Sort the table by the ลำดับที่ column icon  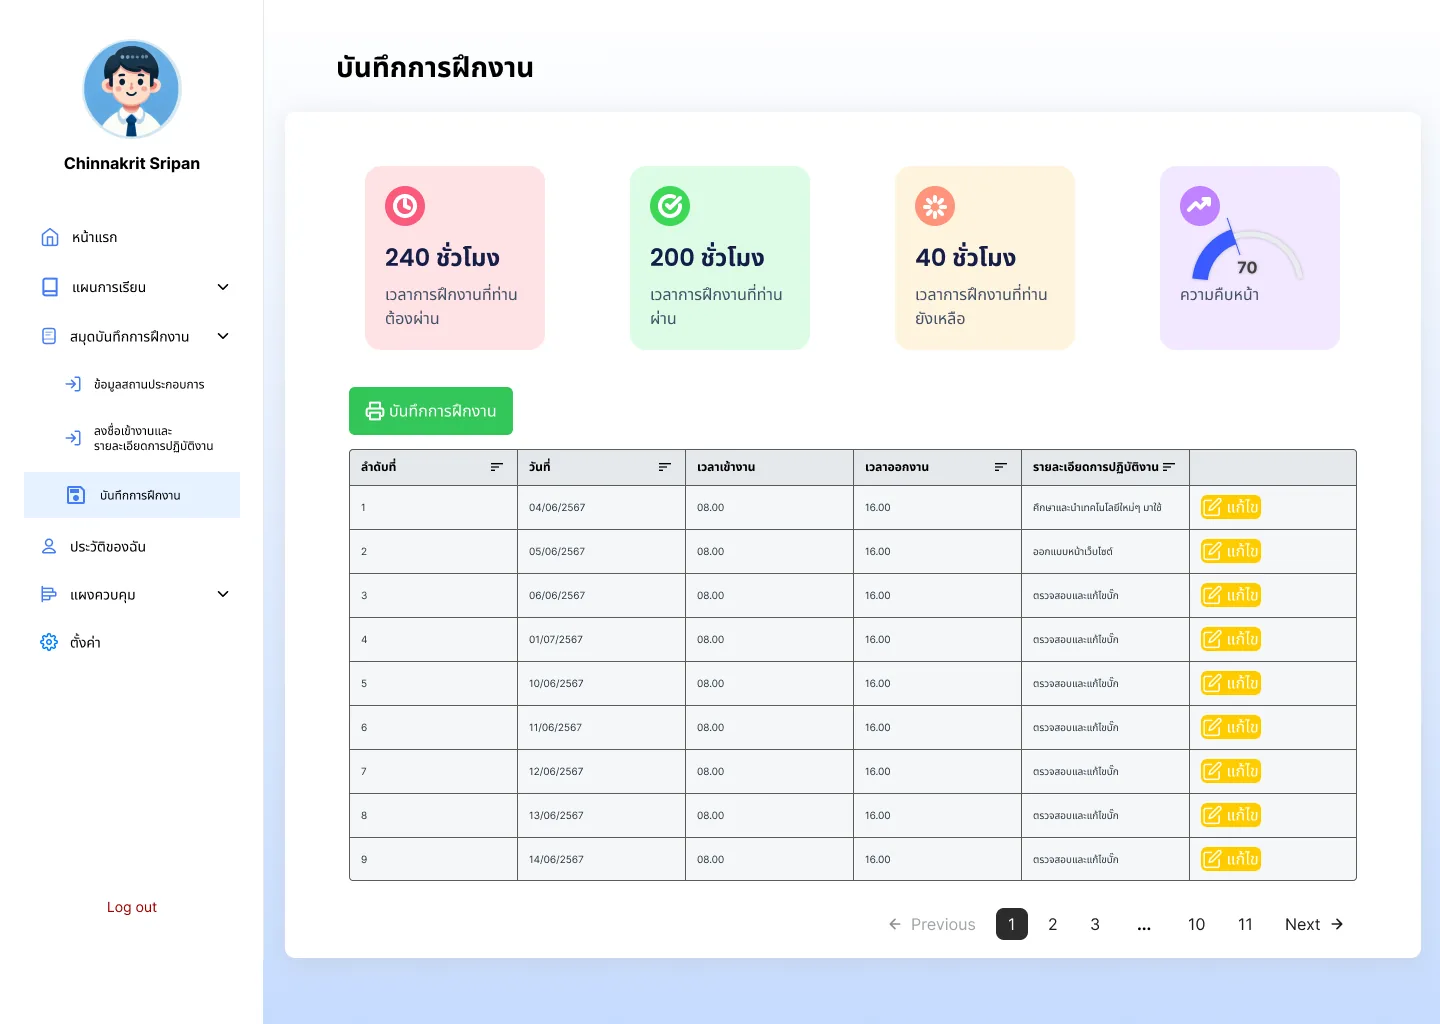coord(497,467)
